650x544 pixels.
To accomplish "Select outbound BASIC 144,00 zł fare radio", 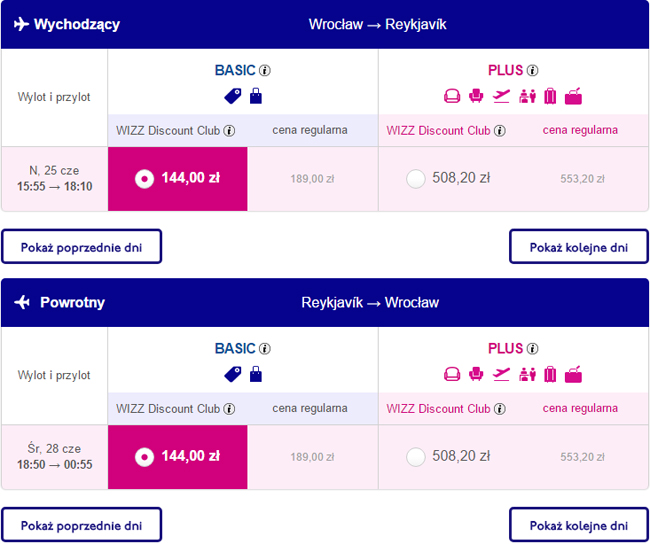I will pos(144,179).
